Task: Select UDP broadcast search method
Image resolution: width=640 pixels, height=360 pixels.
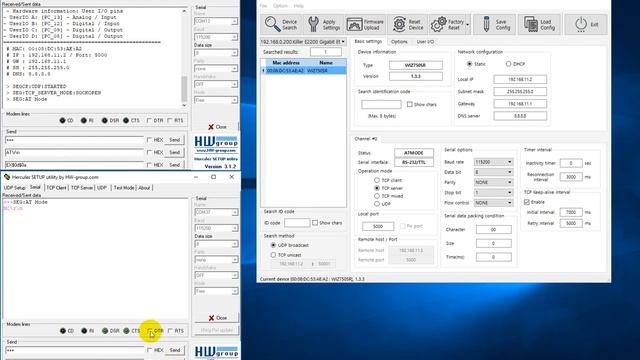Action: (x=273, y=245)
